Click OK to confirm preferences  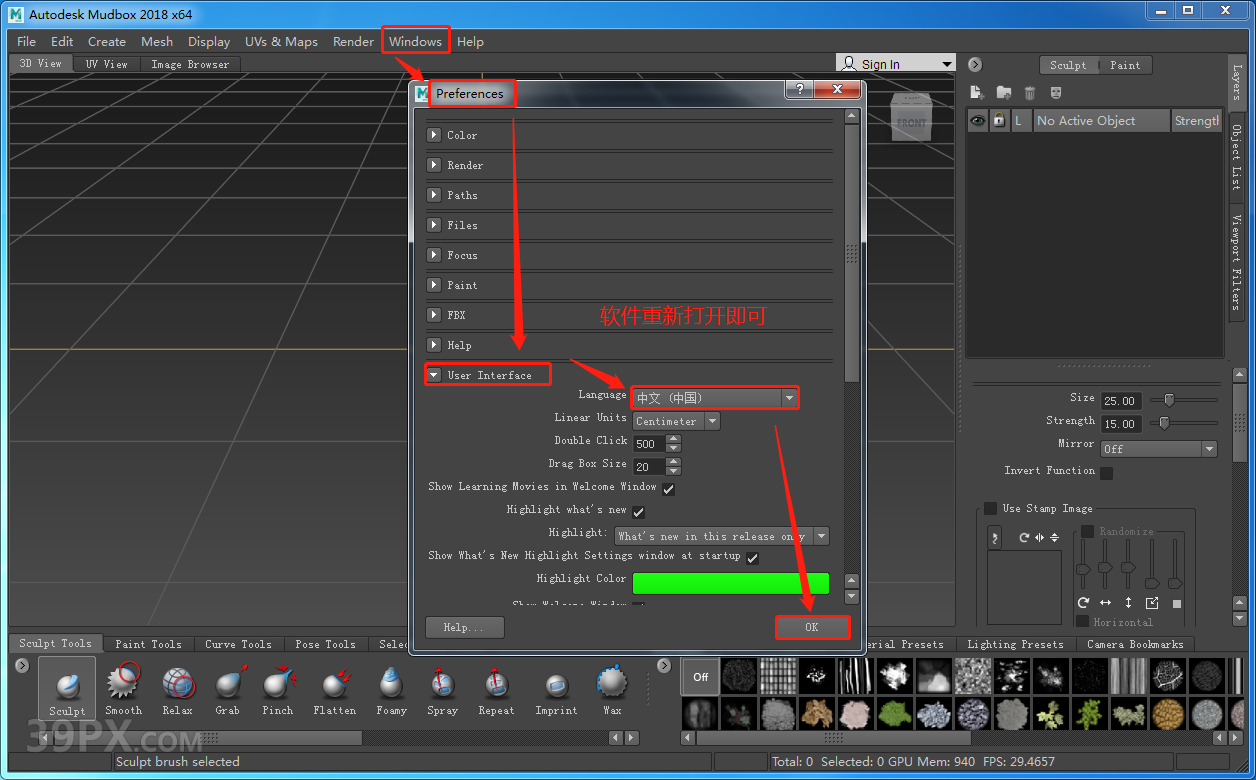point(811,627)
